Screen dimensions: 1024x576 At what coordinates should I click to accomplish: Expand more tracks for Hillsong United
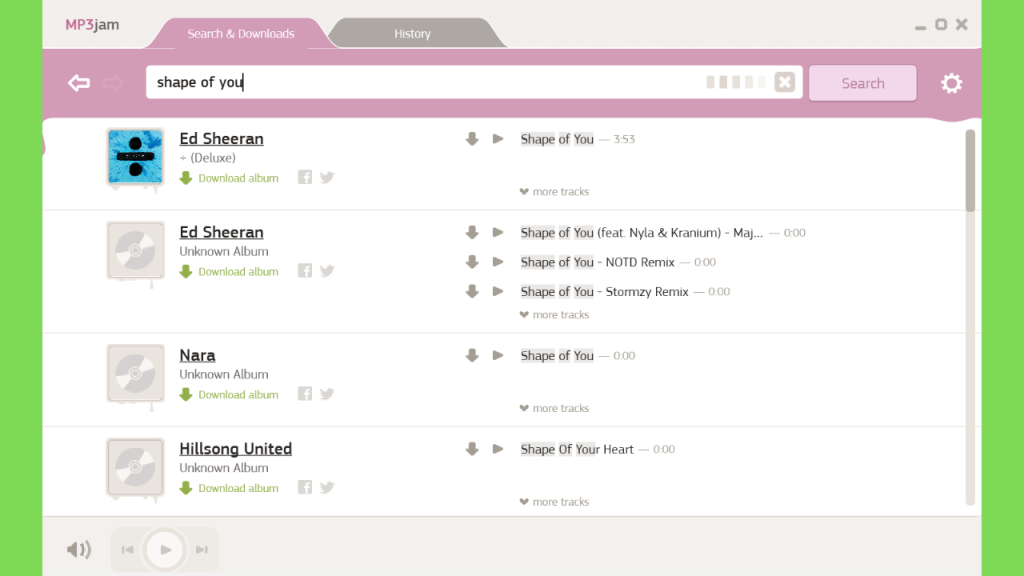tap(554, 502)
